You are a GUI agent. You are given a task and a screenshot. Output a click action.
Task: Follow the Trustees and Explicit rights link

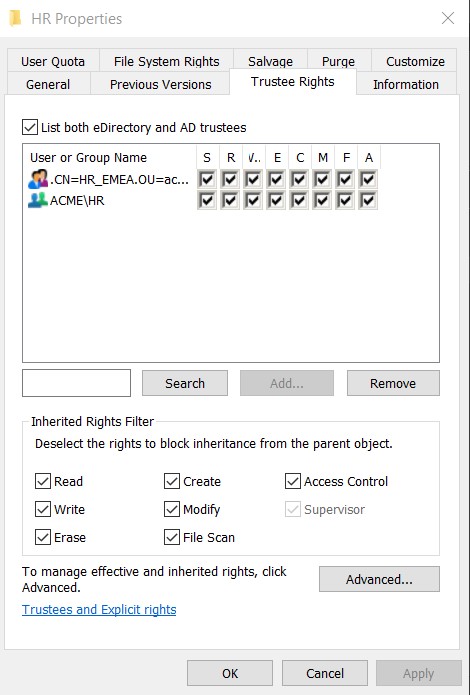(x=99, y=609)
